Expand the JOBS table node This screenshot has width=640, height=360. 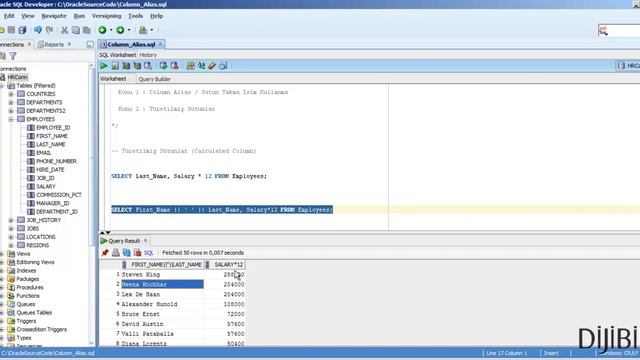(11, 229)
